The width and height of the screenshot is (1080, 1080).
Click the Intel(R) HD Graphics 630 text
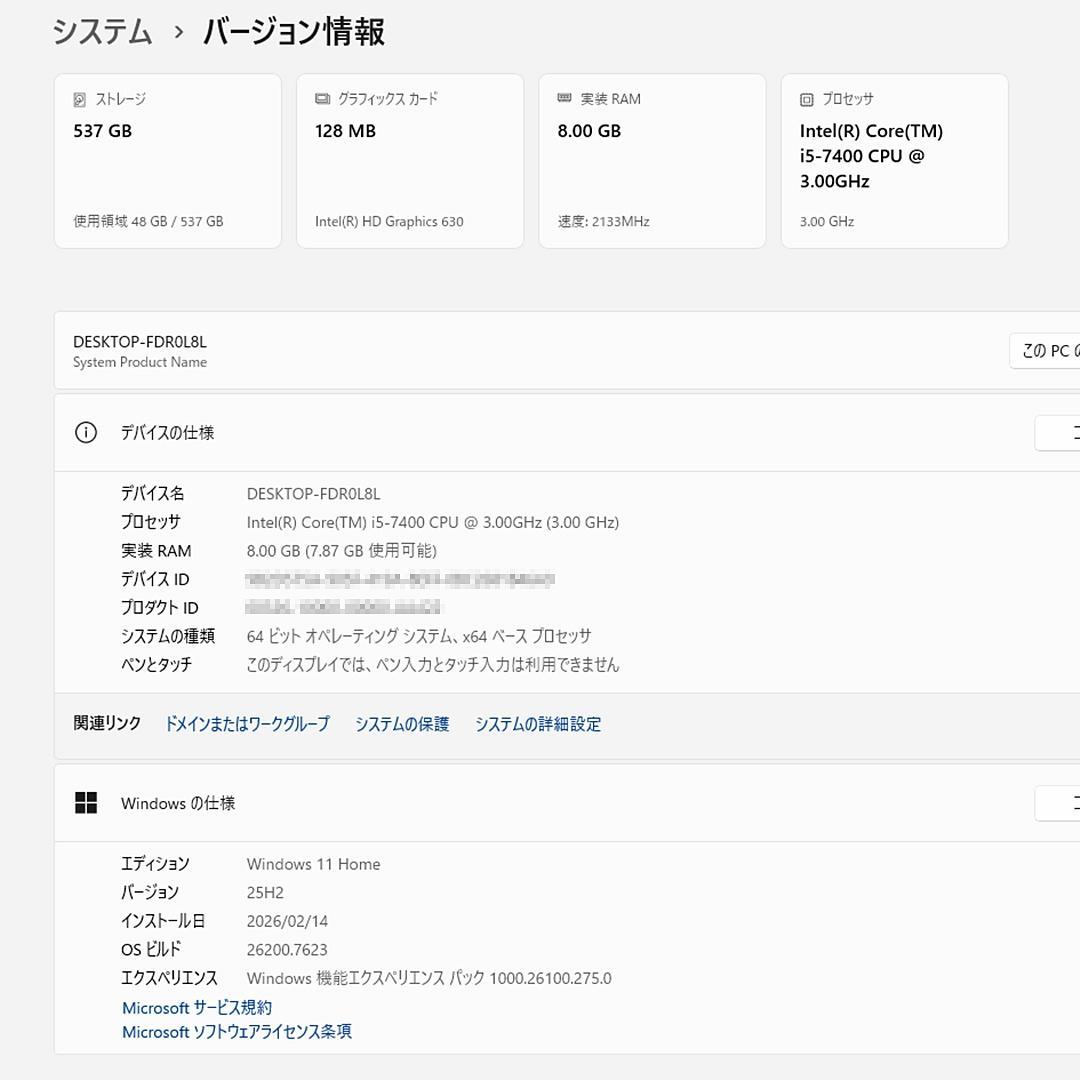389,221
